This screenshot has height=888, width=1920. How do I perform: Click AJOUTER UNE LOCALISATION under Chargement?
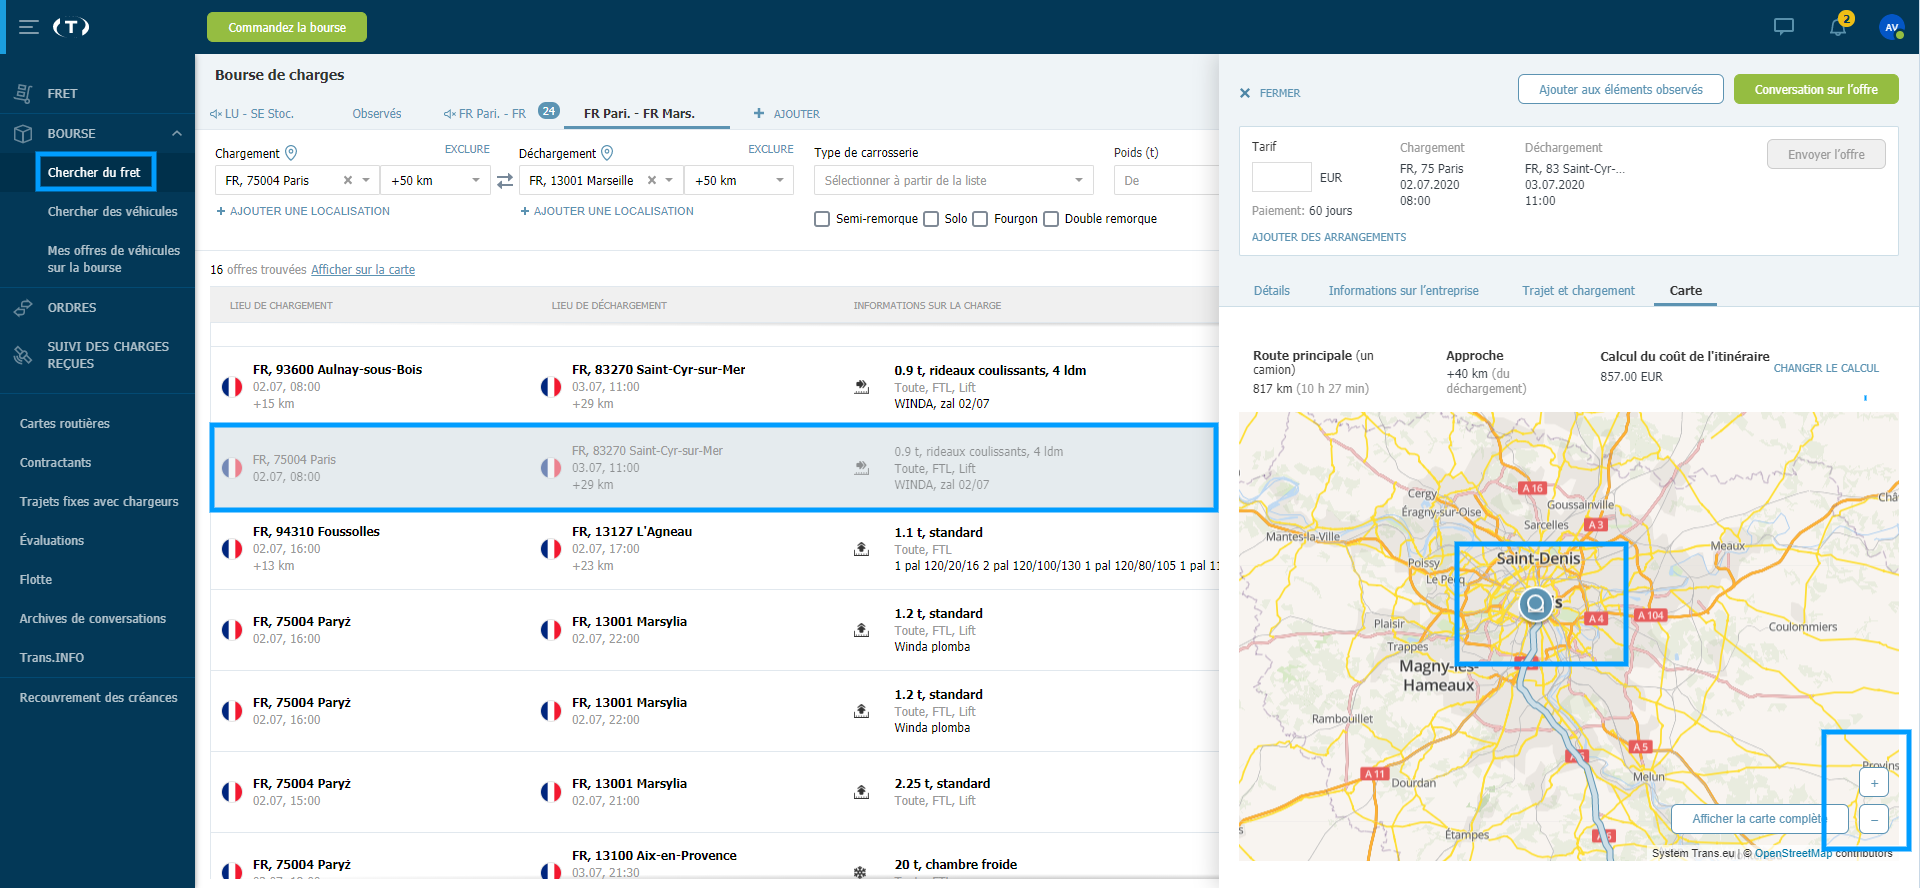[303, 211]
